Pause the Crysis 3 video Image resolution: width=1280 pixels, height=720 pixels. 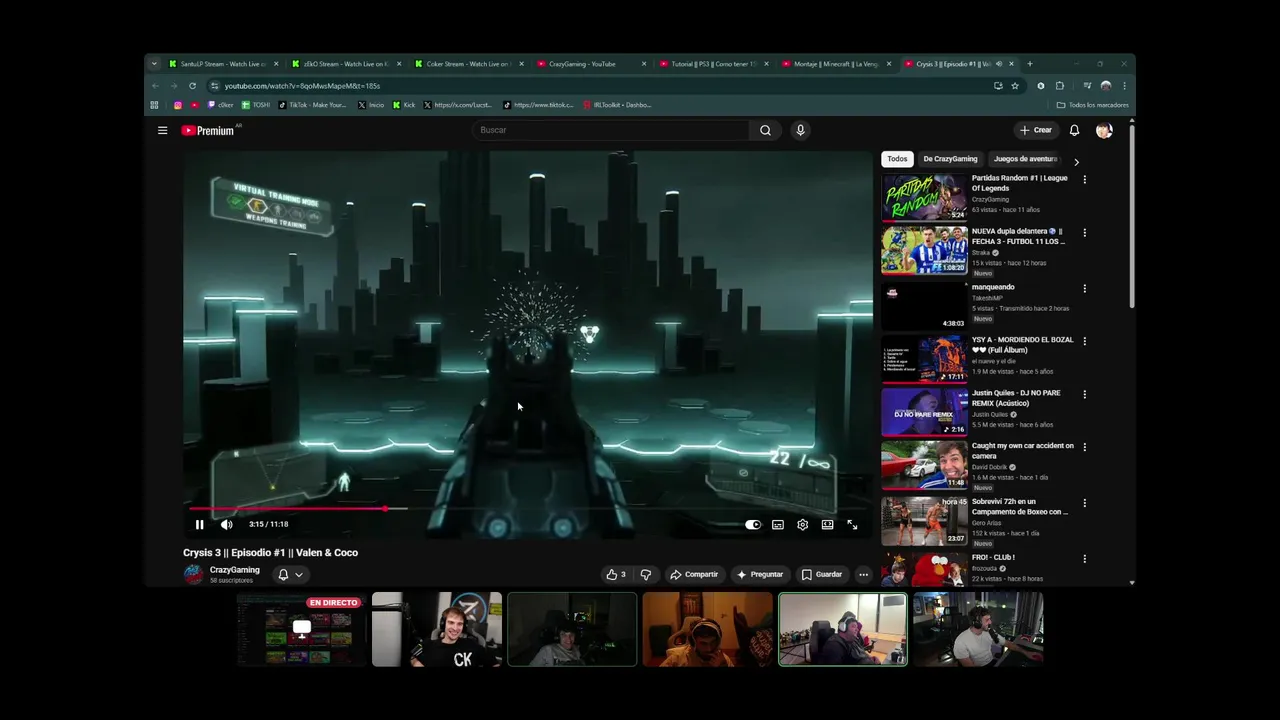(x=199, y=524)
